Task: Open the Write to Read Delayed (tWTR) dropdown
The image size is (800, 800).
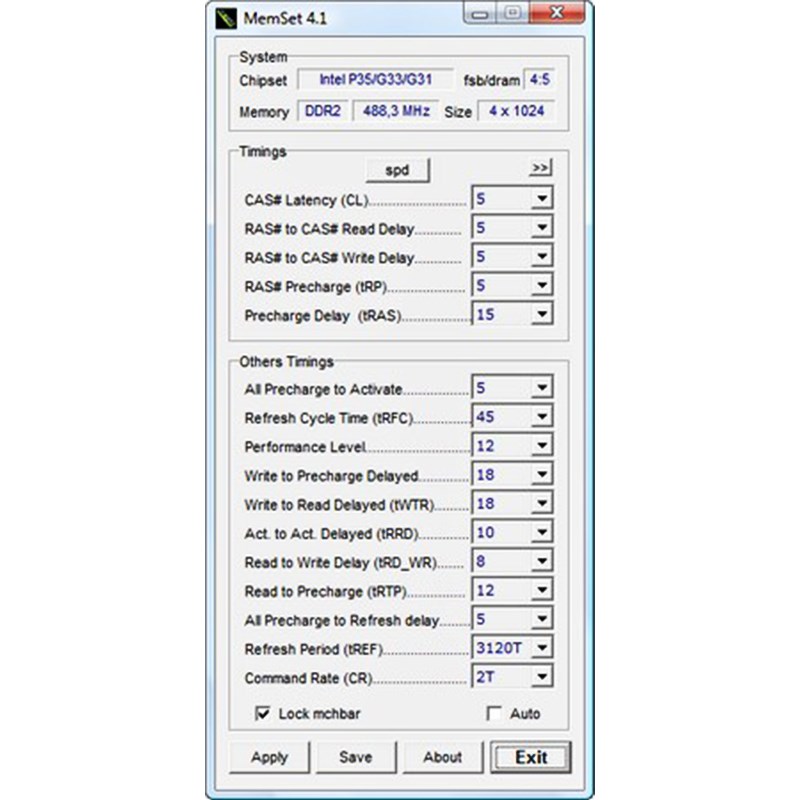Action: (x=541, y=503)
